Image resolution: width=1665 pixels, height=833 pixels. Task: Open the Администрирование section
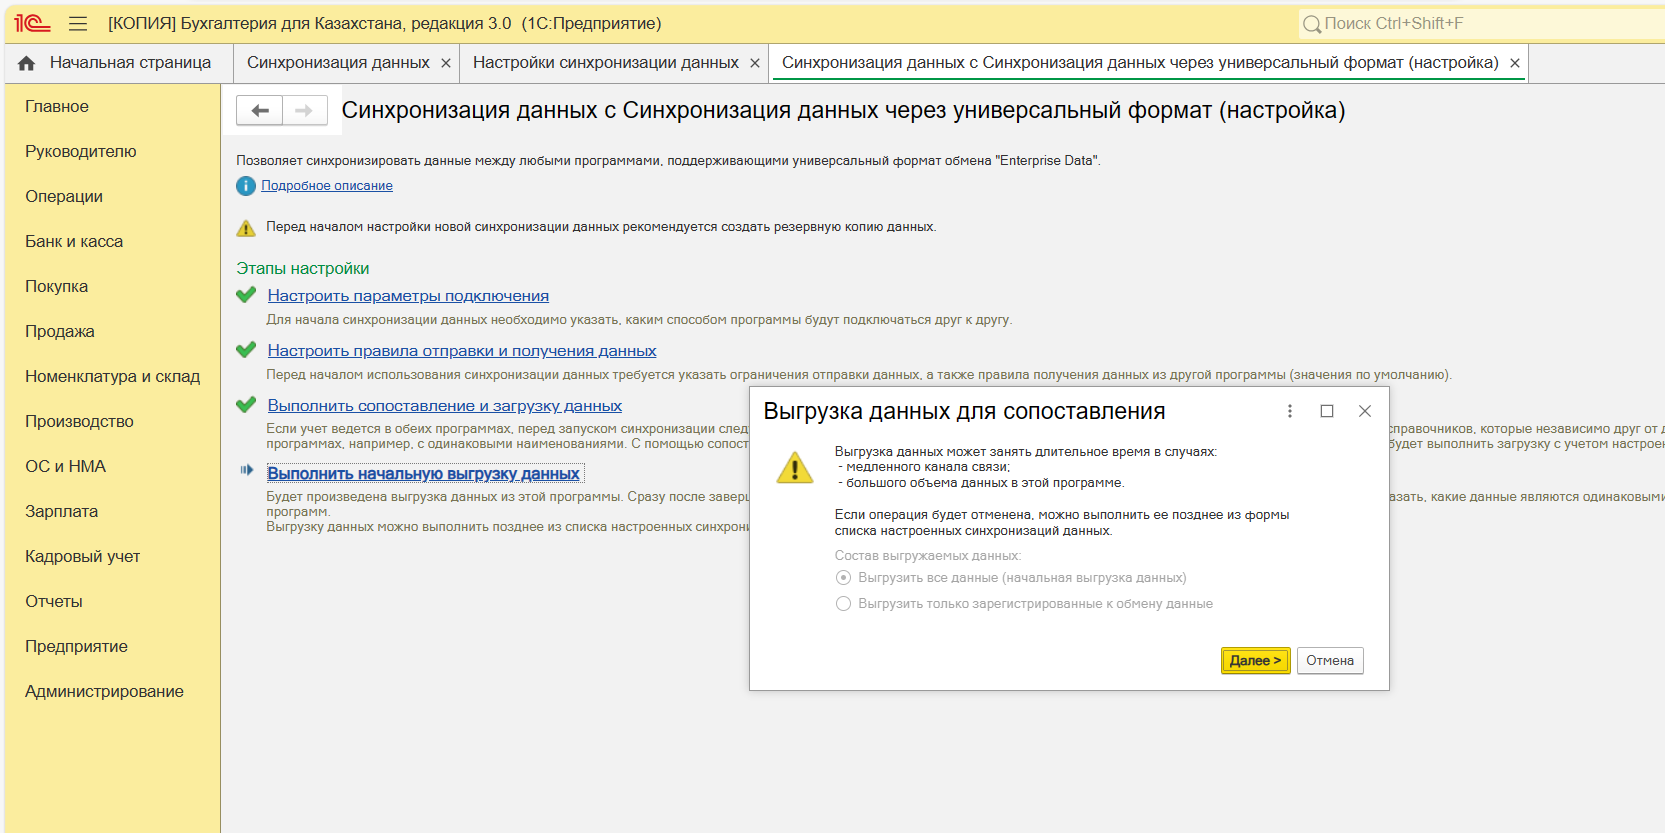click(x=104, y=691)
